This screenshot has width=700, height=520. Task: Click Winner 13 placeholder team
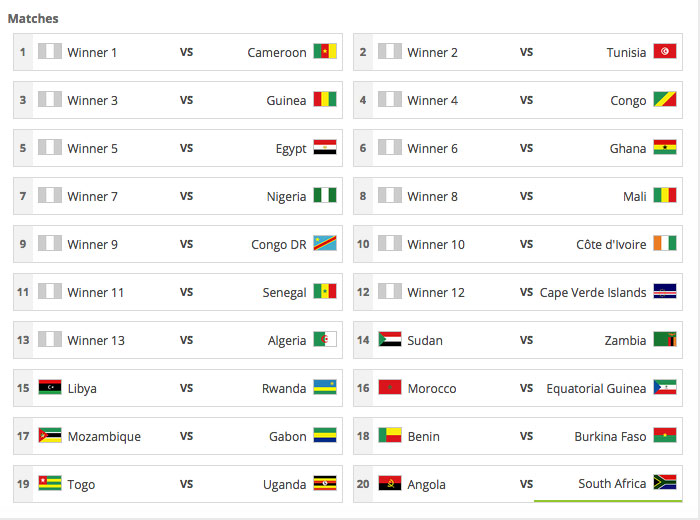[x=96, y=340]
